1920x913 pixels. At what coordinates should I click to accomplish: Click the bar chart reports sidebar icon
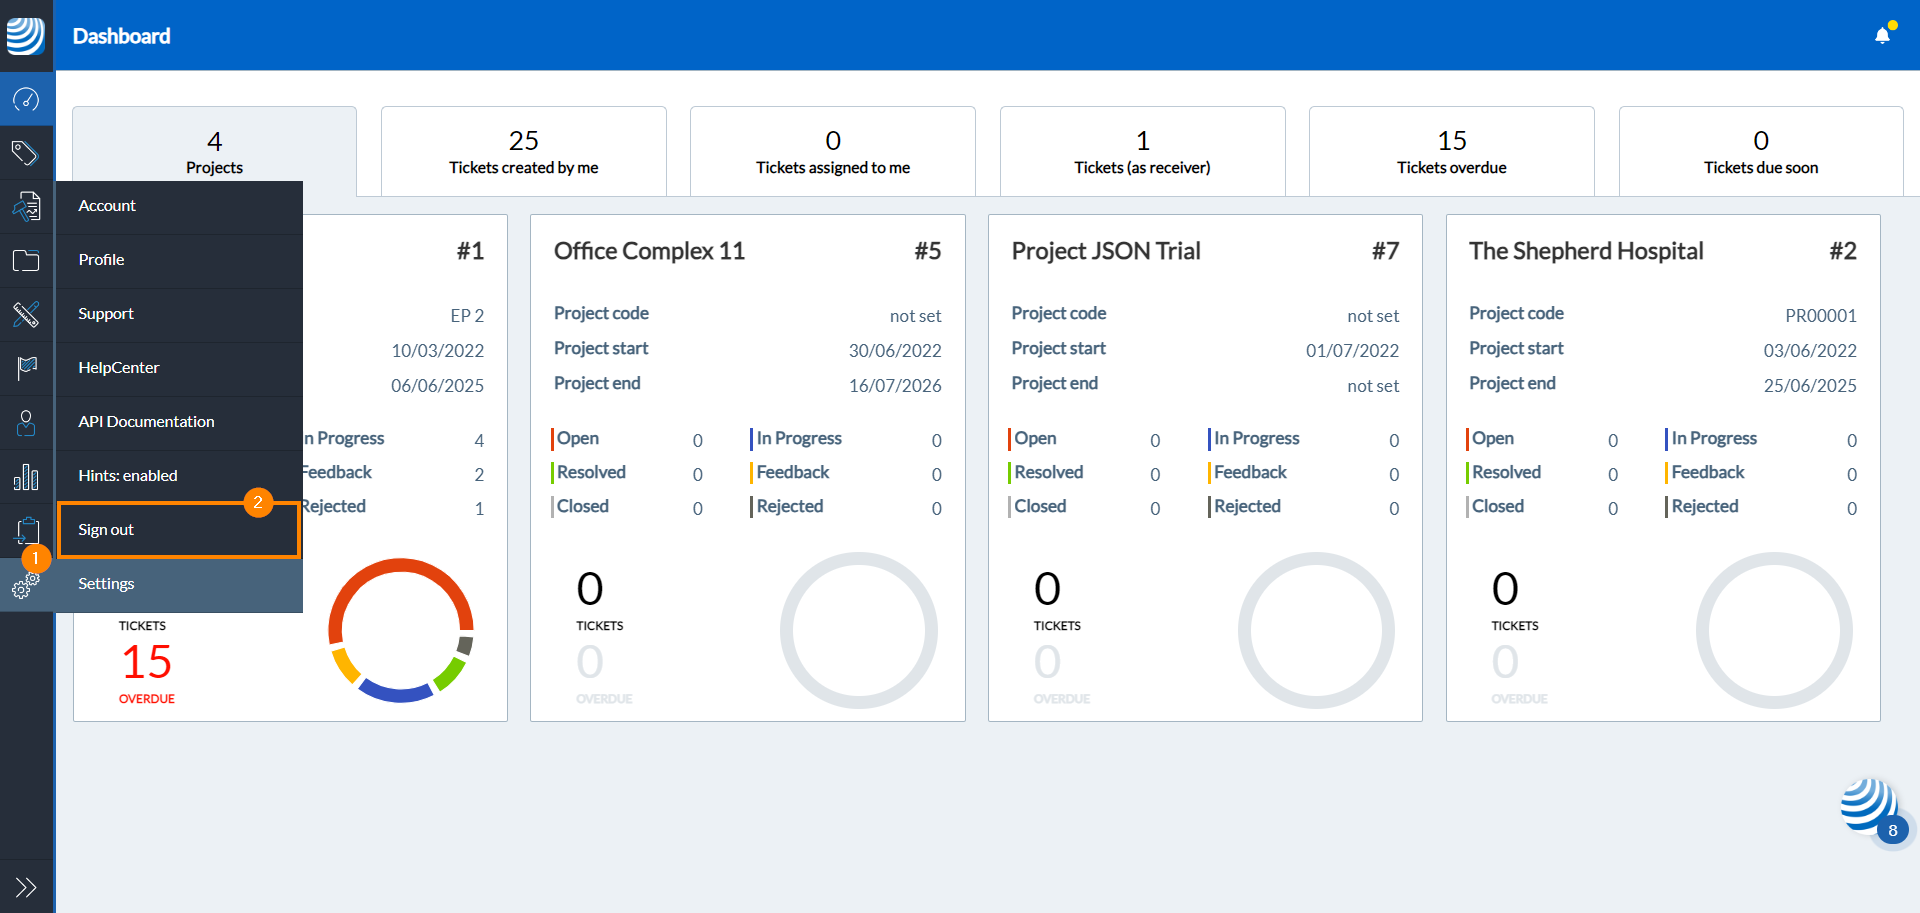[x=26, y=477]
